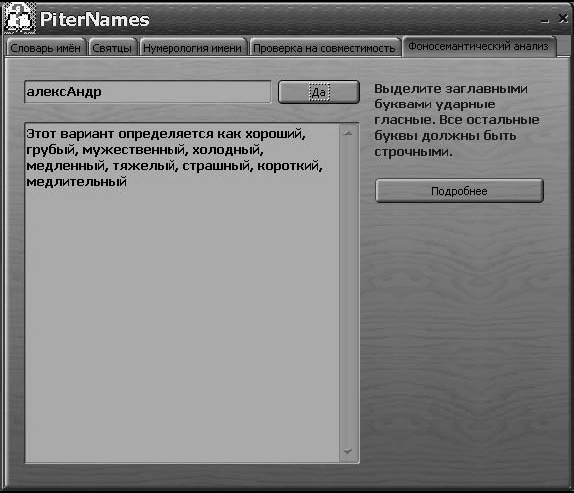Go to Проверка на совместимость tab

(324, 48)
